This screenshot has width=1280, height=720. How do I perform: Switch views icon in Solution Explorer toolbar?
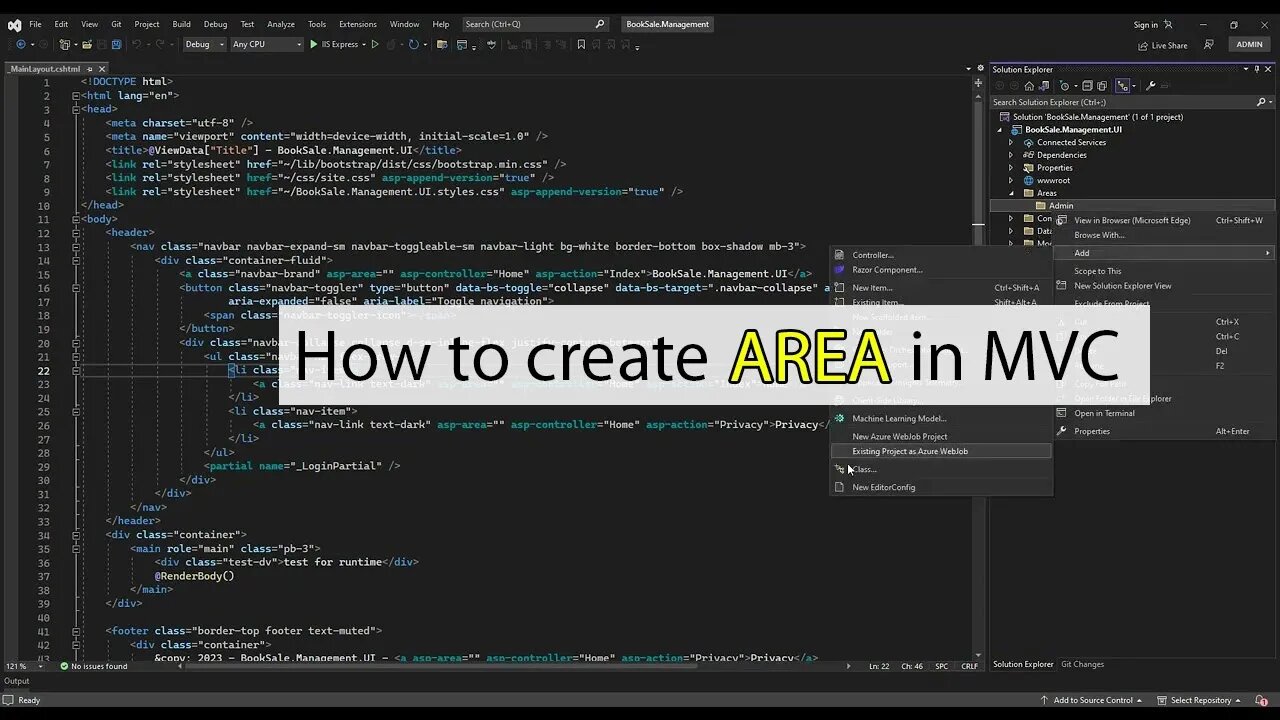tap(1045, 86)
